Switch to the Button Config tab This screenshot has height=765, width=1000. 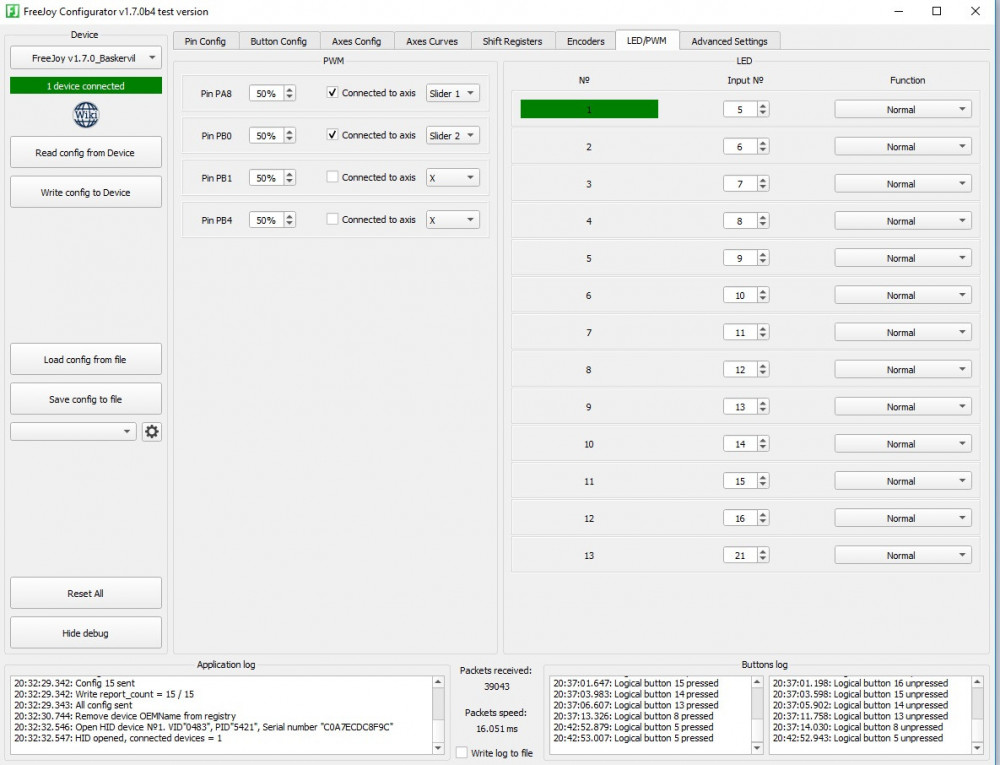click(x=279, y=41)
